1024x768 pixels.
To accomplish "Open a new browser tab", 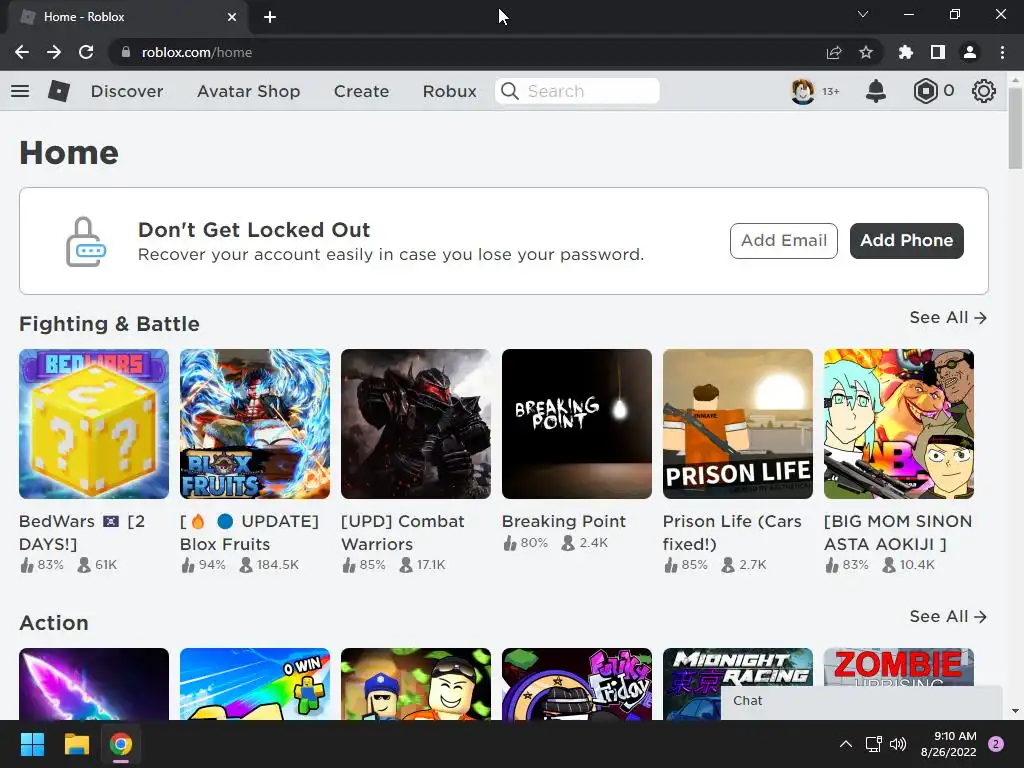I will pyautogui.click(x=270, y=17).
